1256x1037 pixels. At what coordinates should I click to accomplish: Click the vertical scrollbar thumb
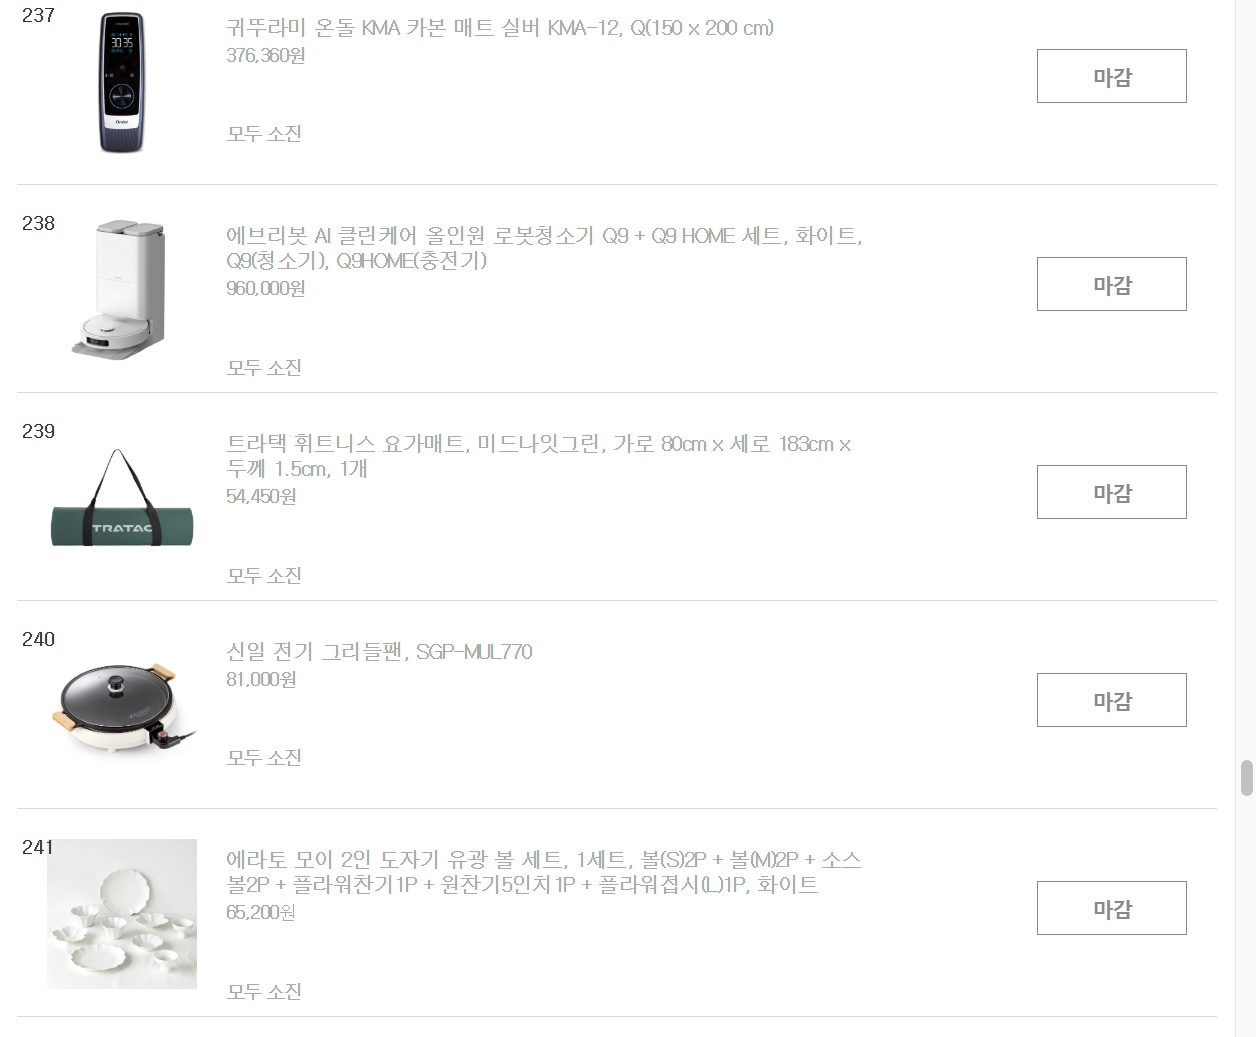tap(1247, 778)
